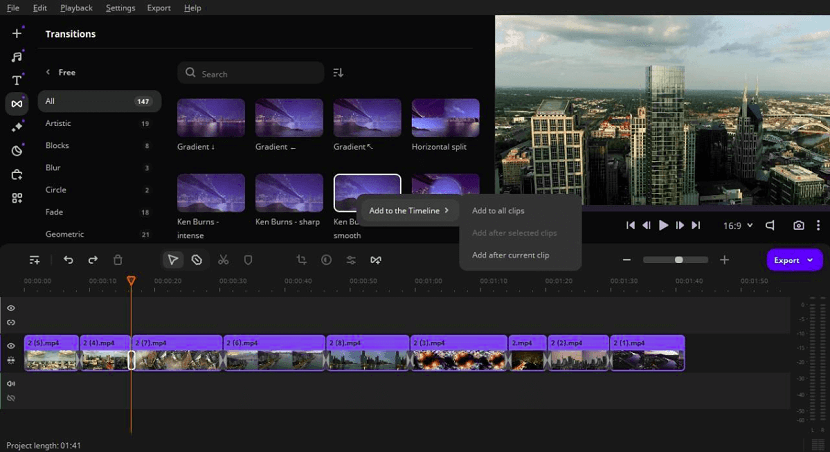830x452 pixels.
Task: Choose Add after current clip
Action: coord(510,255)
